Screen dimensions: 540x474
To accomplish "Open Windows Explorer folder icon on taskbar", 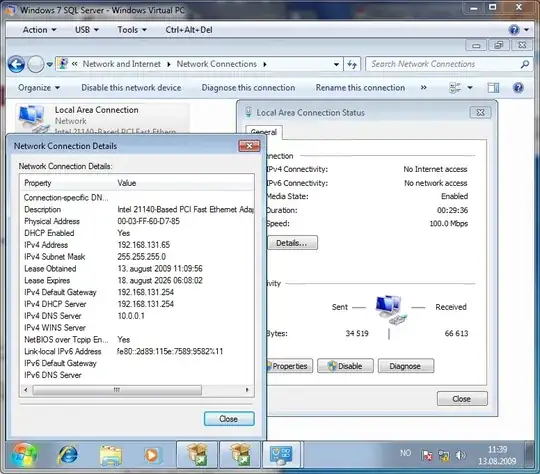I will 111,455.
